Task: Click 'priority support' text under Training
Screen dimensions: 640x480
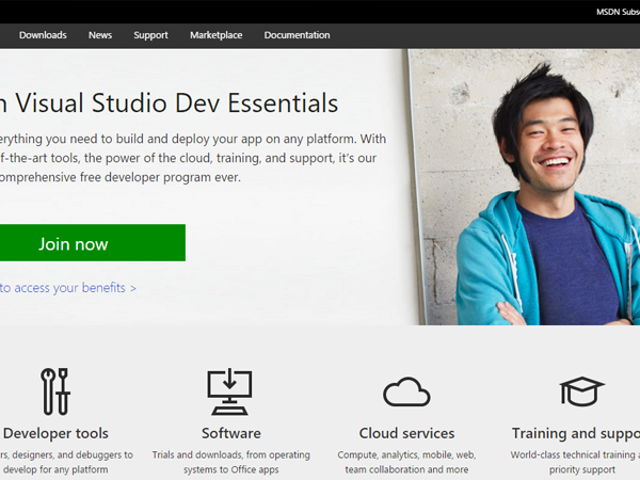Action: [x=582, y=469]
